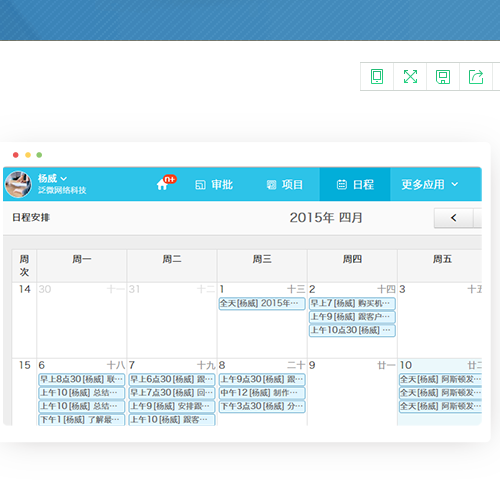Click the 2015年 四月 title

(326, 218)
